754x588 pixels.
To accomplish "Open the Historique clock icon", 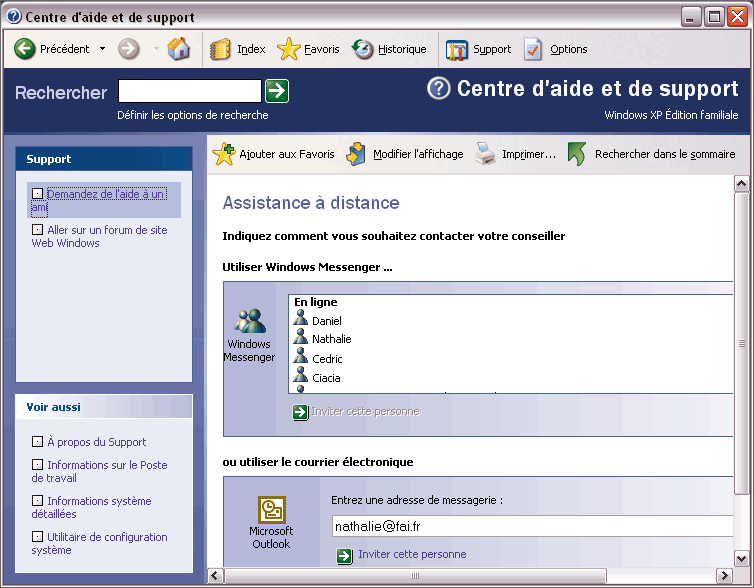I will pos(363,49).
